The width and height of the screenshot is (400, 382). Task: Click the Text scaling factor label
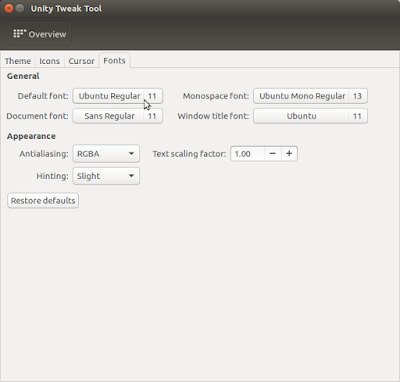[189, 154]
